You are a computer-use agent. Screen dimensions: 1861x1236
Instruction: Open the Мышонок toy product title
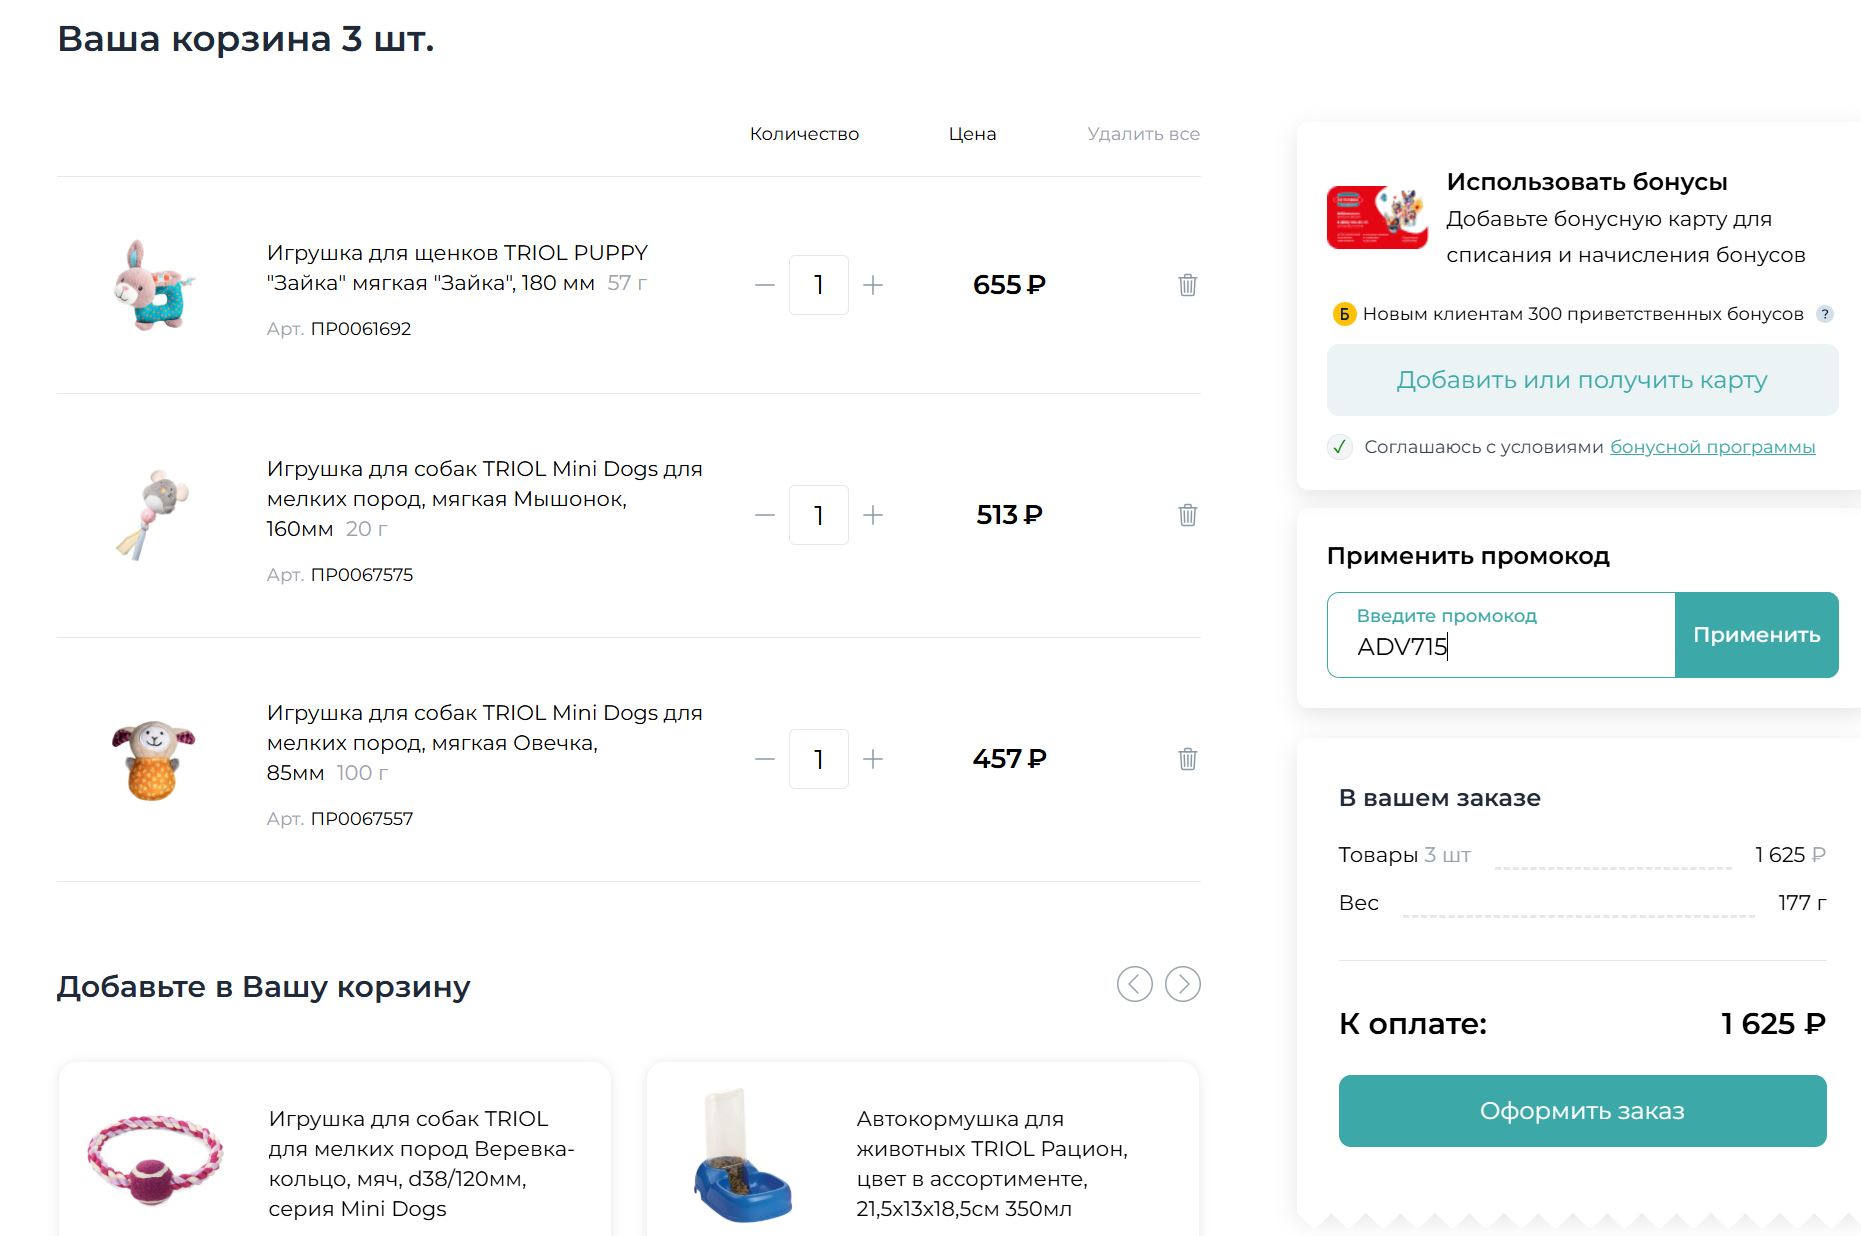click(484, 498)
